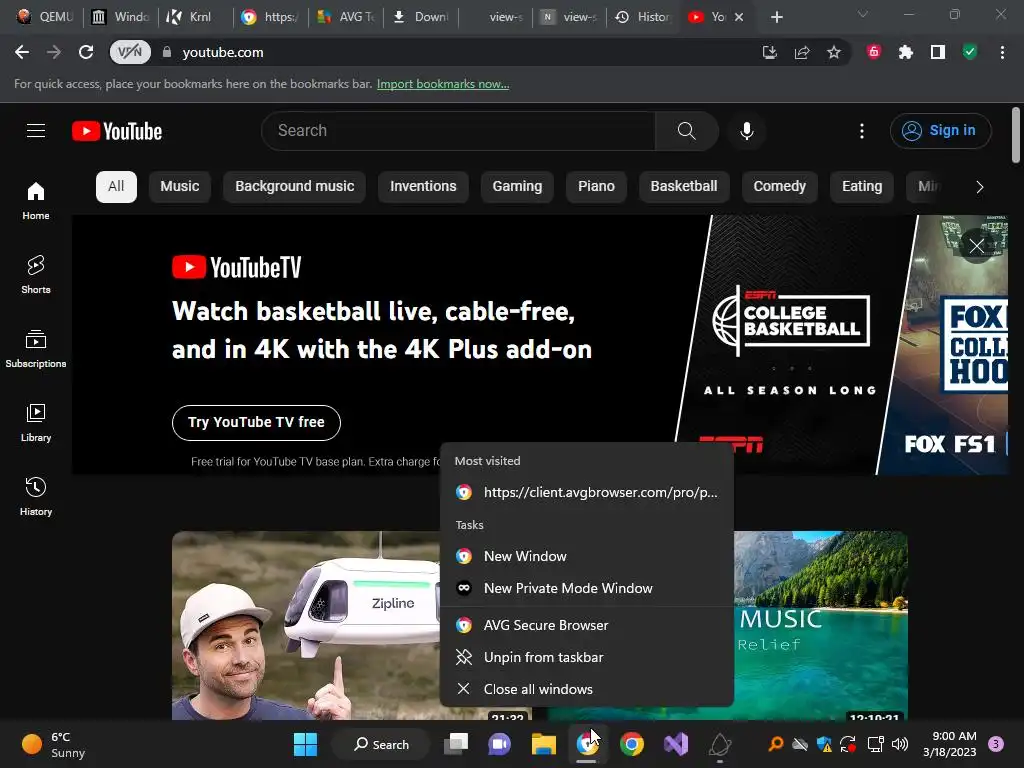Click the address bar showing youtube.com
The image size is (1024, 768).
tap(457, 52)
